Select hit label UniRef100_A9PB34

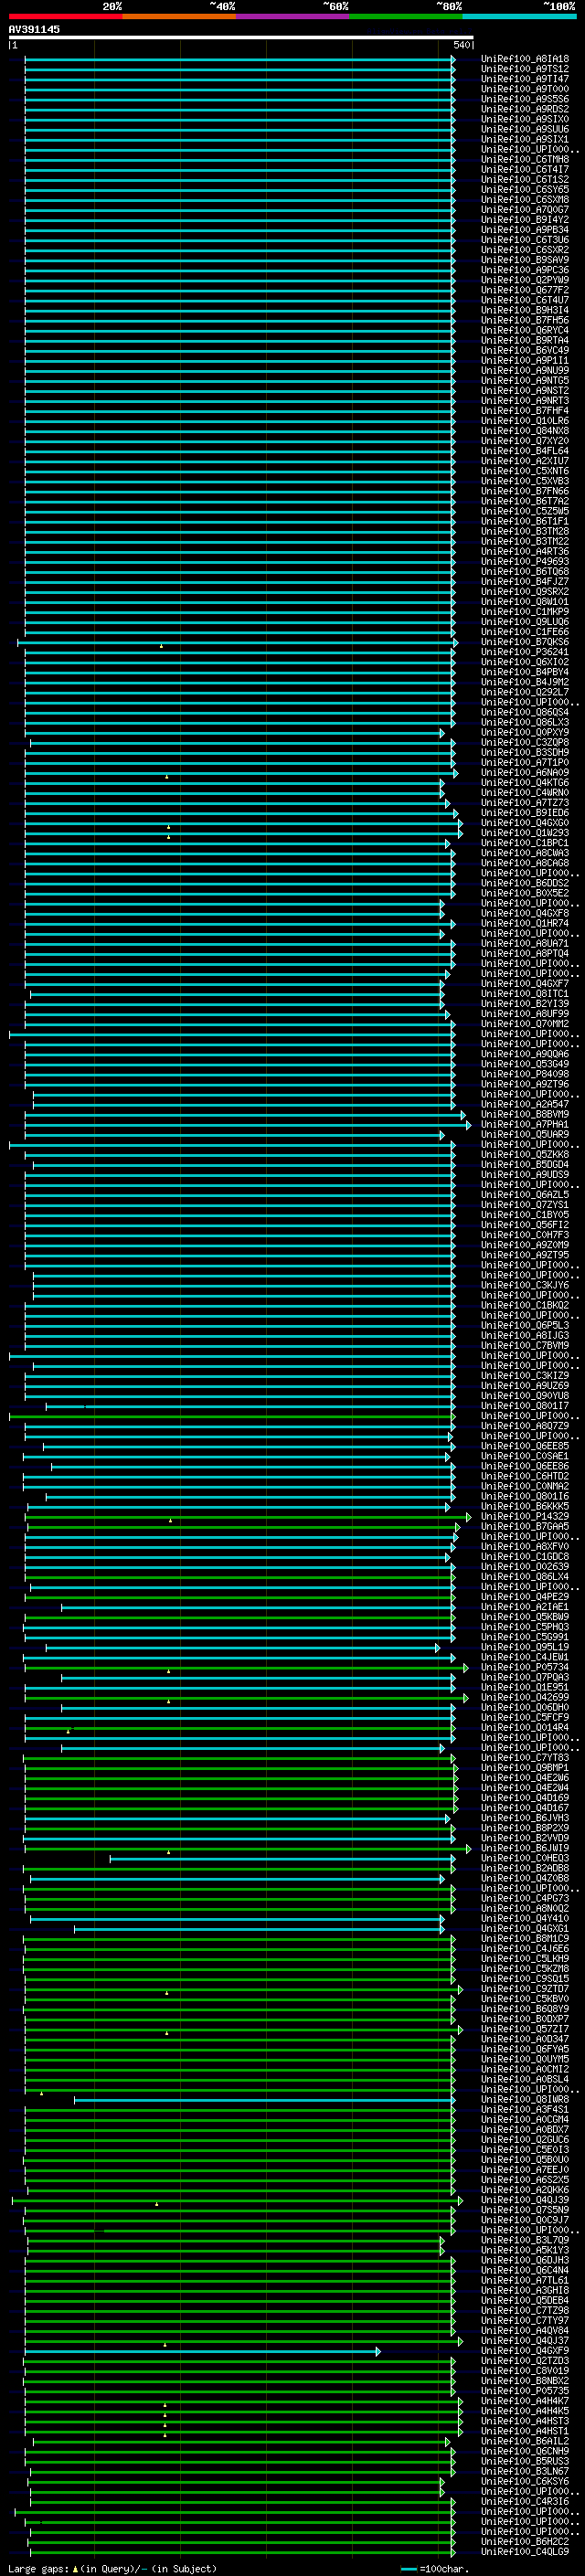pos(525,230)
